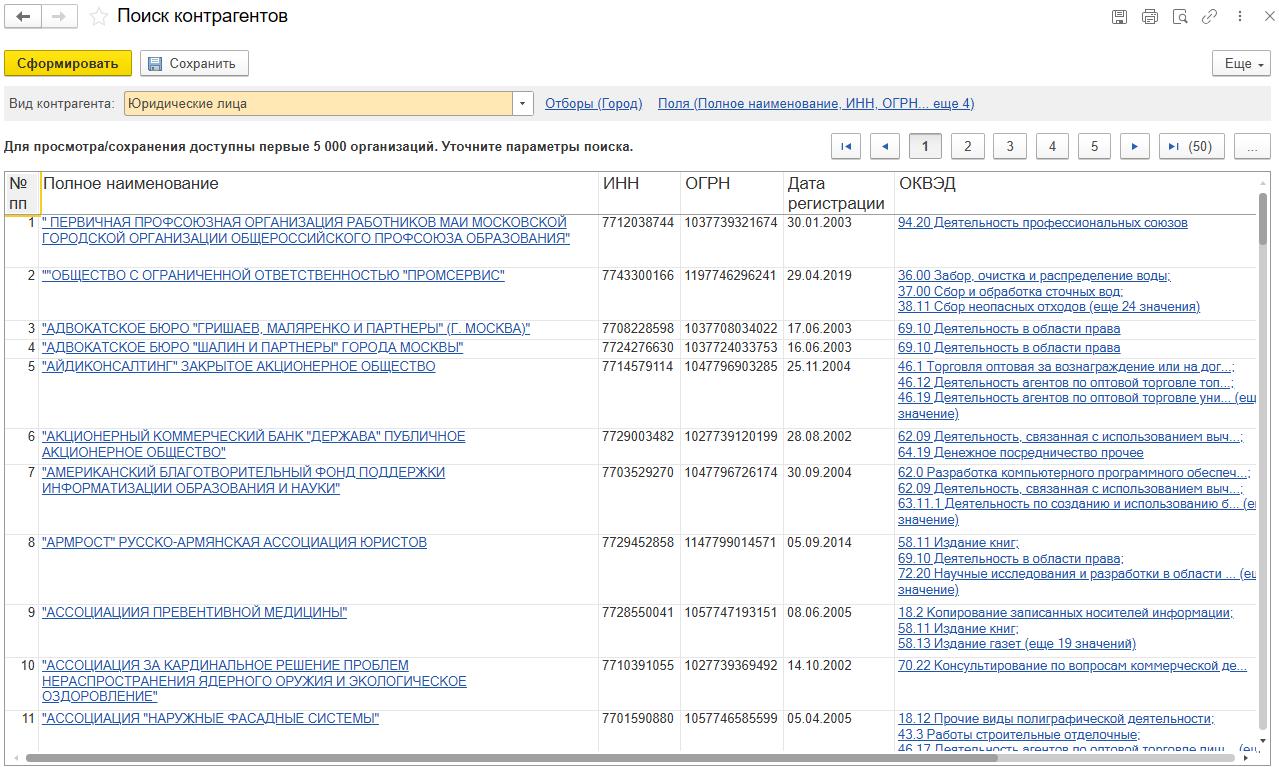Print the report using the printer icon
Viewport: 1279px width, 767px height.
[x=1149, y=17]
